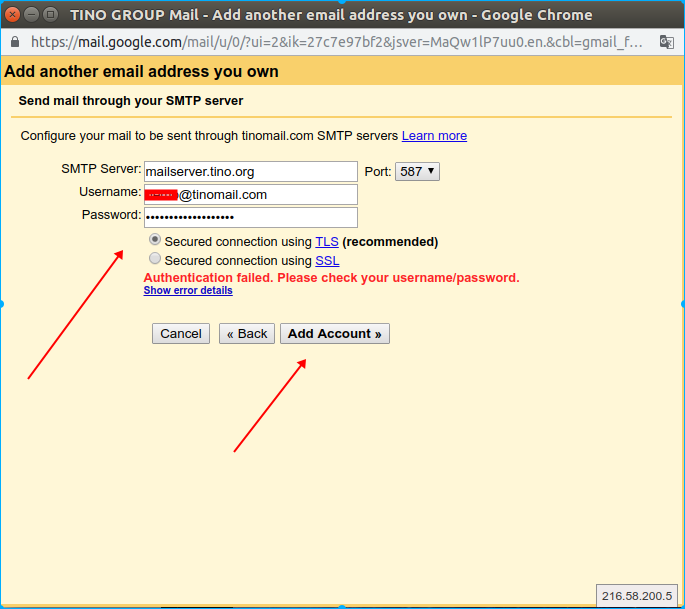Select Secured connection using SSL radio button
The width and height of the screenshot is (685, 609).
point(155,258)
